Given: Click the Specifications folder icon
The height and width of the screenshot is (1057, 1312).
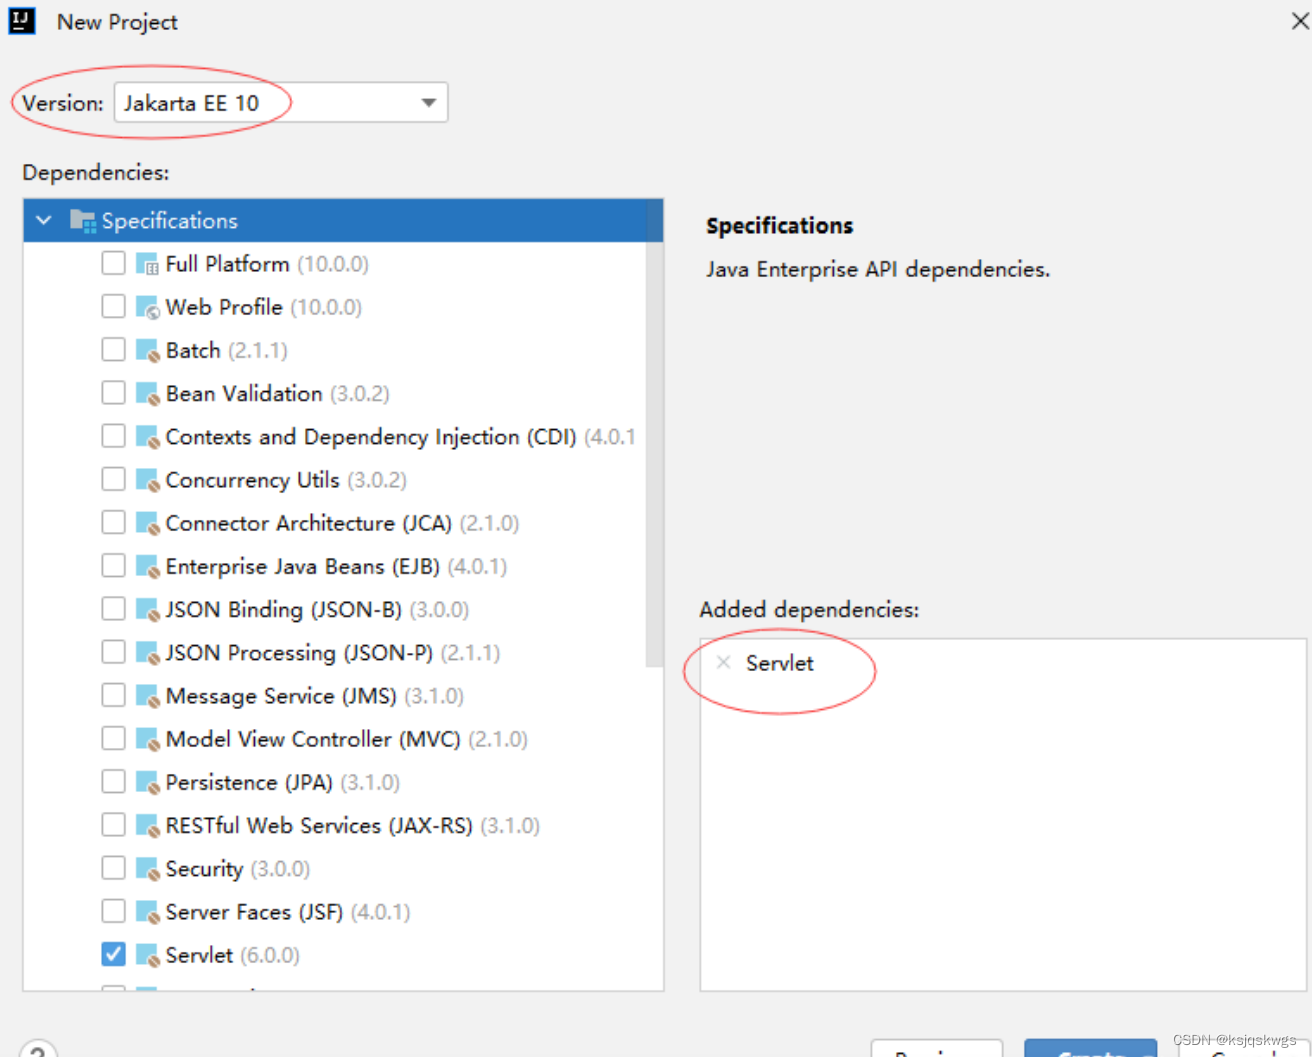Looking at the screenshot, I should point(82,220).
